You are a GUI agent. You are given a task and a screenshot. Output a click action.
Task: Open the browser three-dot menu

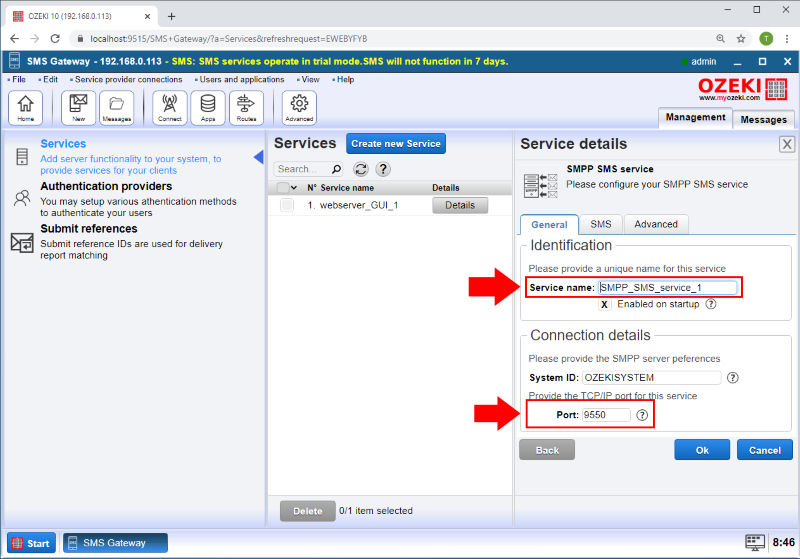787,38
